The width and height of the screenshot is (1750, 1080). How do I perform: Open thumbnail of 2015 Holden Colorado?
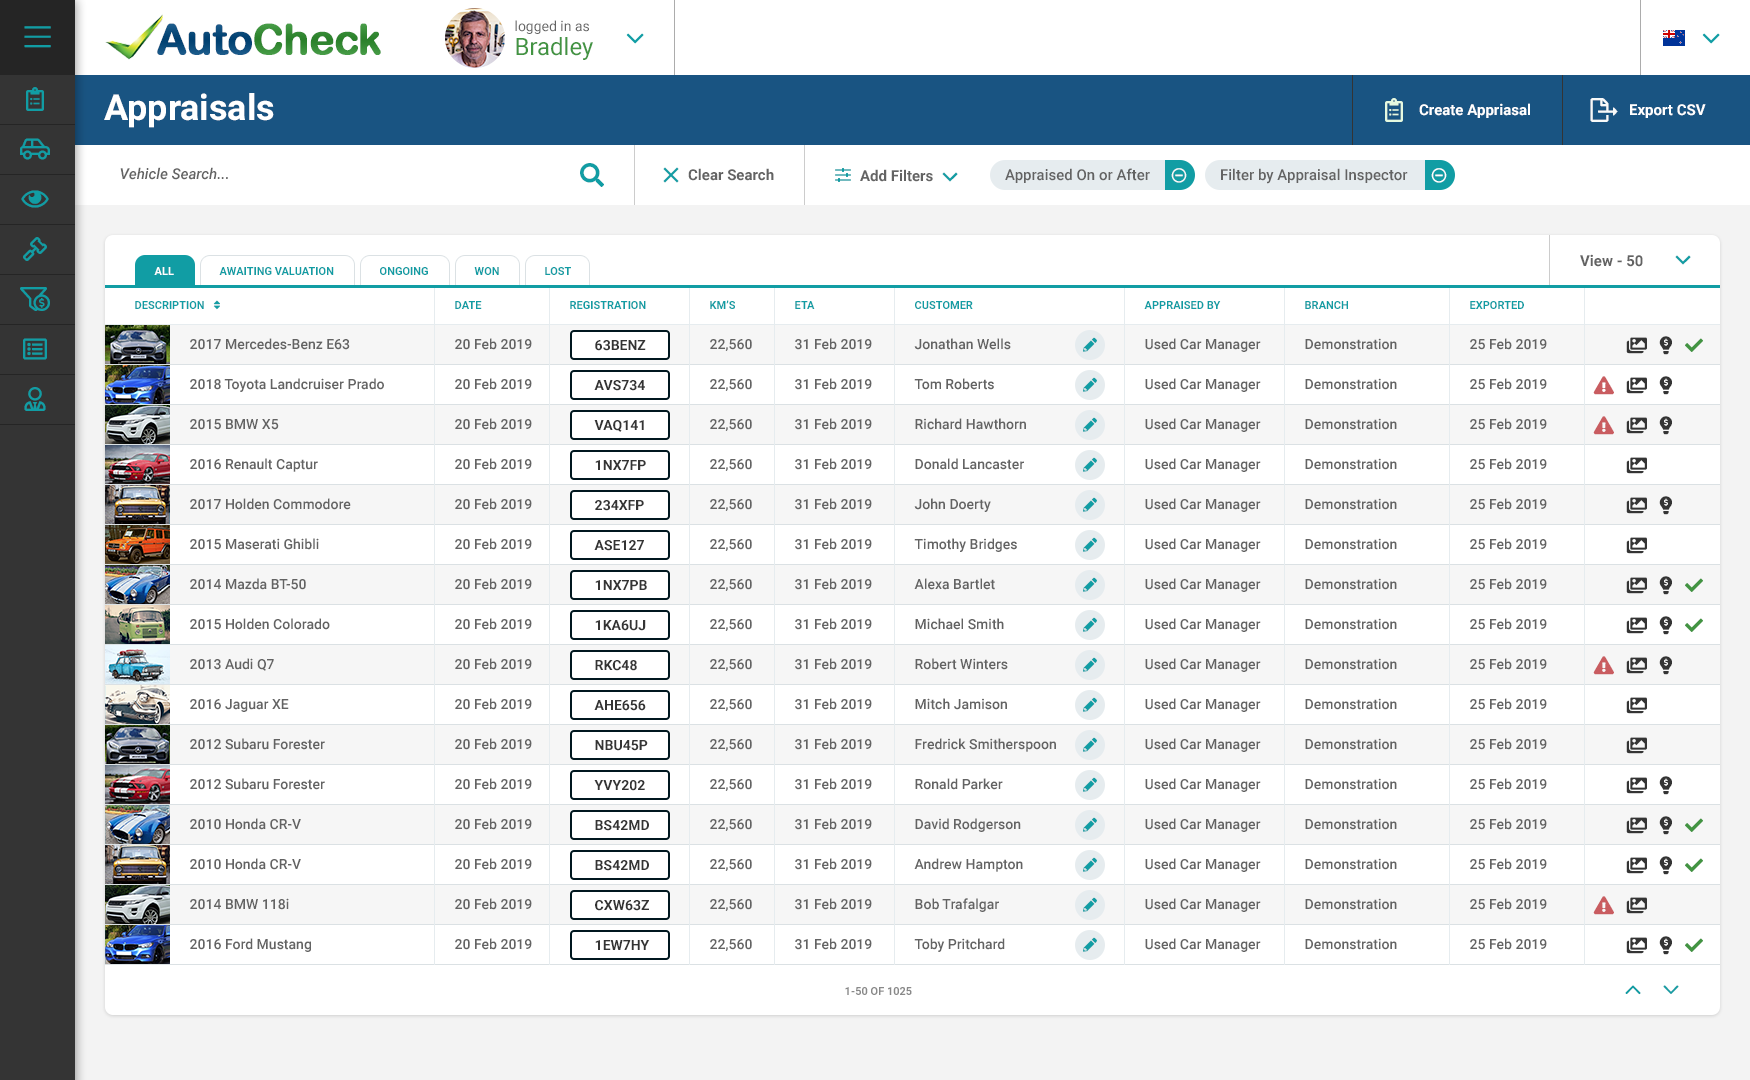pos(138,625)
